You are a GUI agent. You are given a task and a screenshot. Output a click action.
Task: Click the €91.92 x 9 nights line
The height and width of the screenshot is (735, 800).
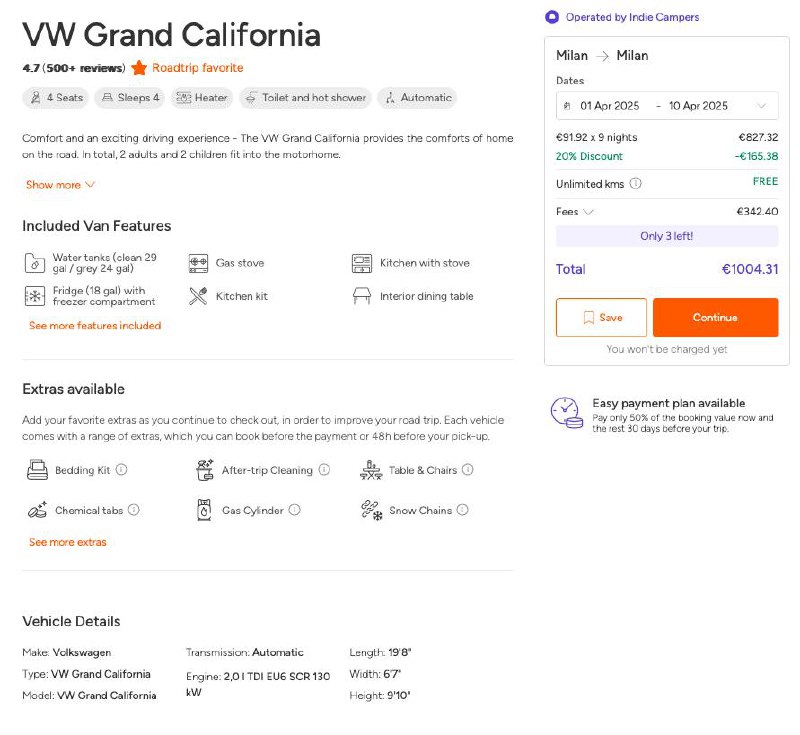pyautogui.click(x=596, y=137)
